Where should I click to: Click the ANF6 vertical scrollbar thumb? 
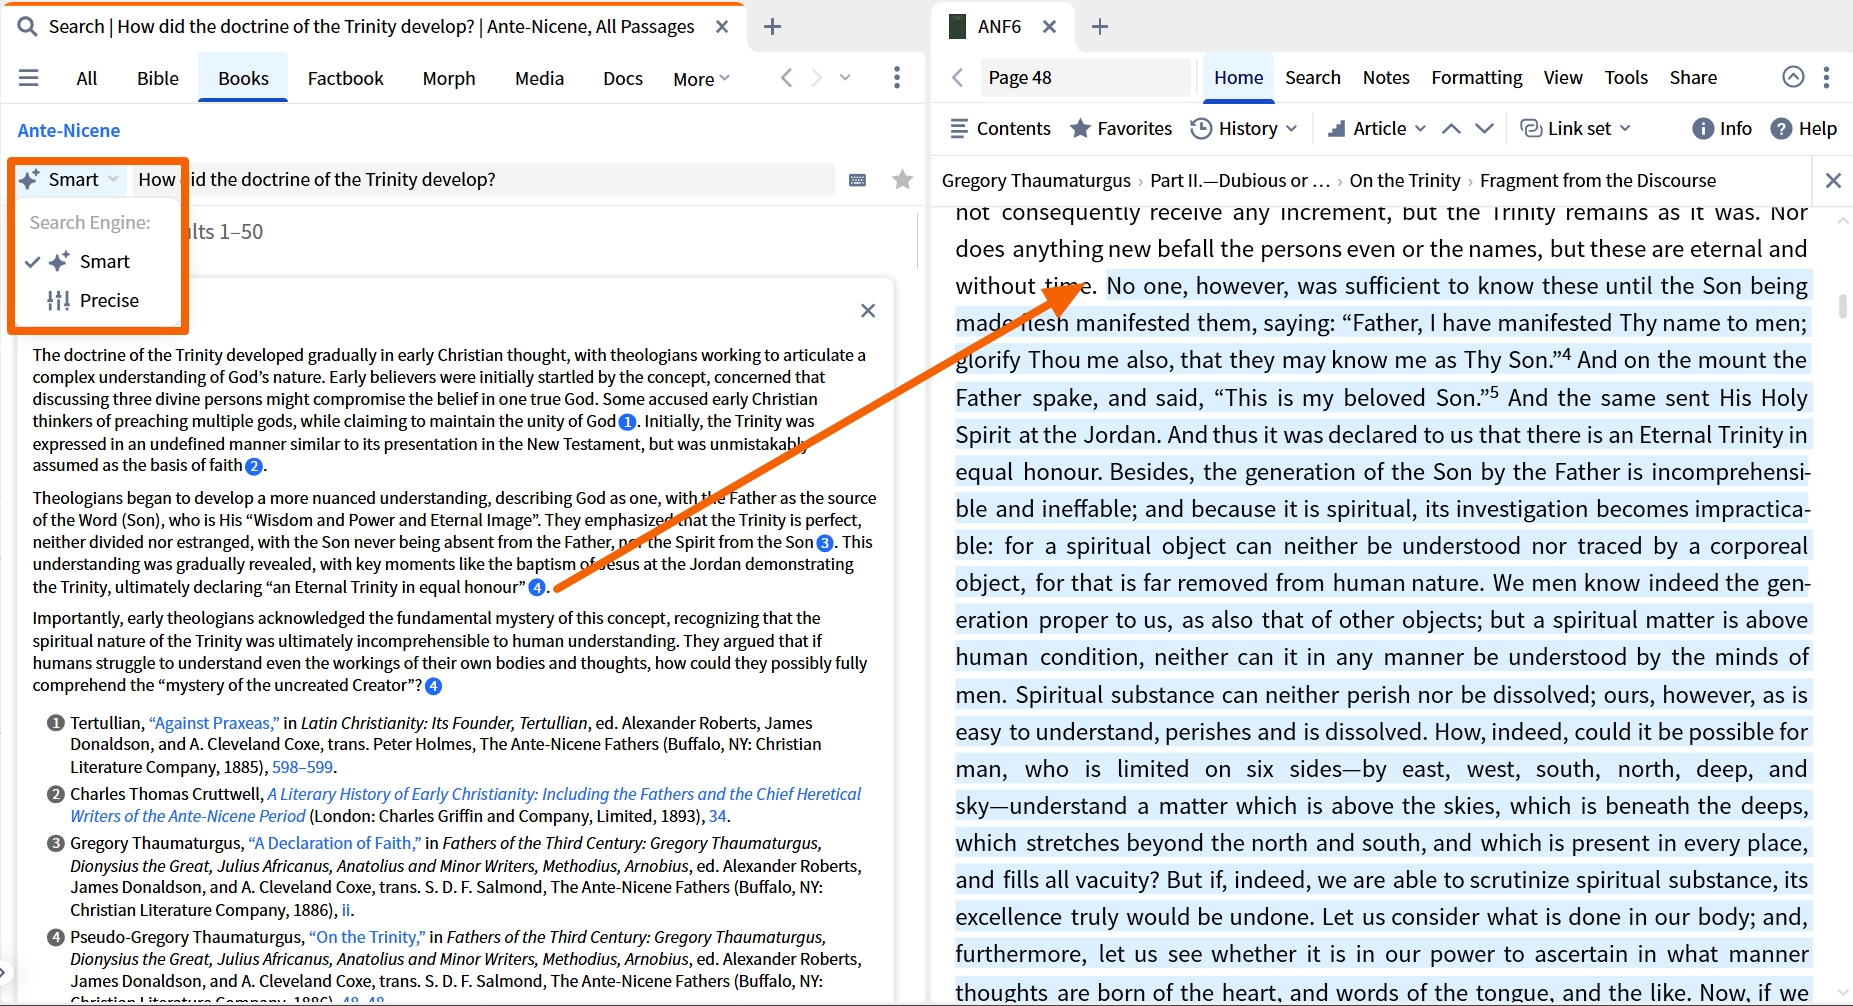[x=1843, y=306]
